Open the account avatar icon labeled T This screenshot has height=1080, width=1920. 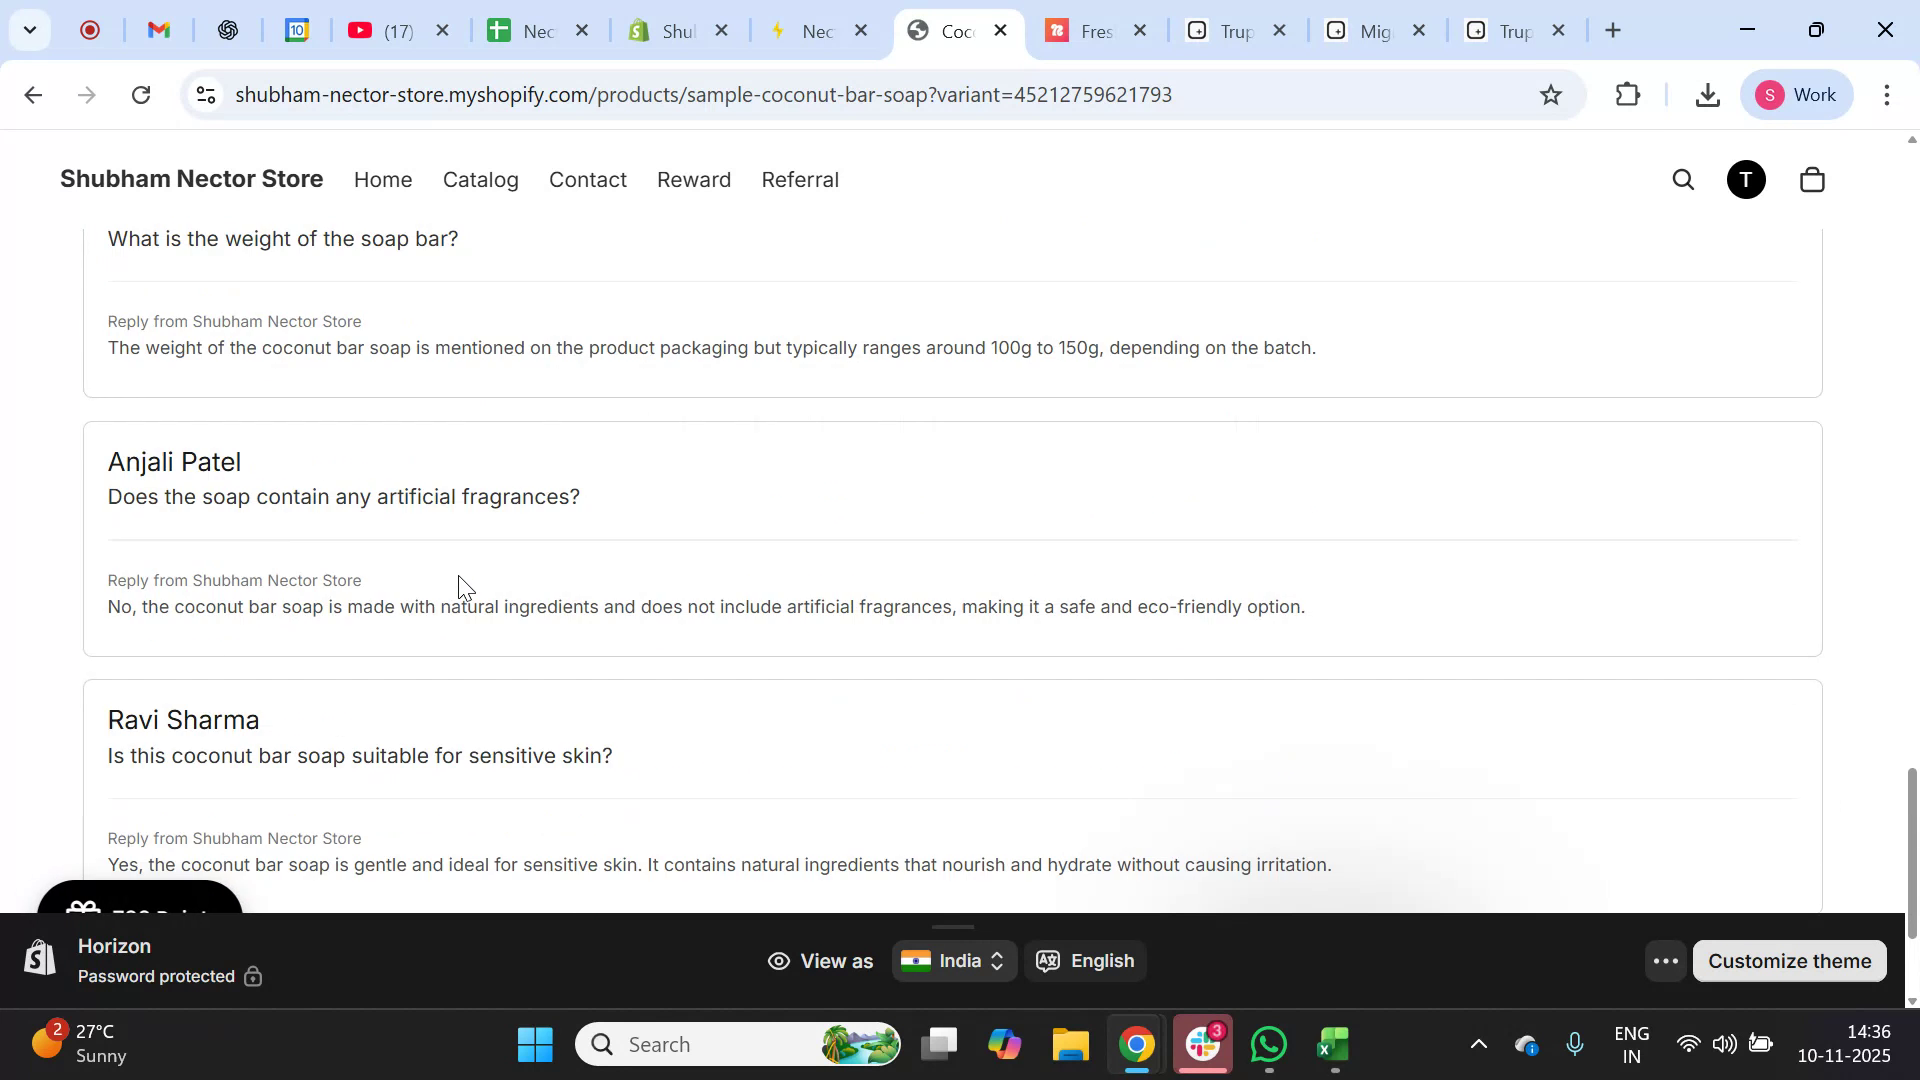[1746, 179]
